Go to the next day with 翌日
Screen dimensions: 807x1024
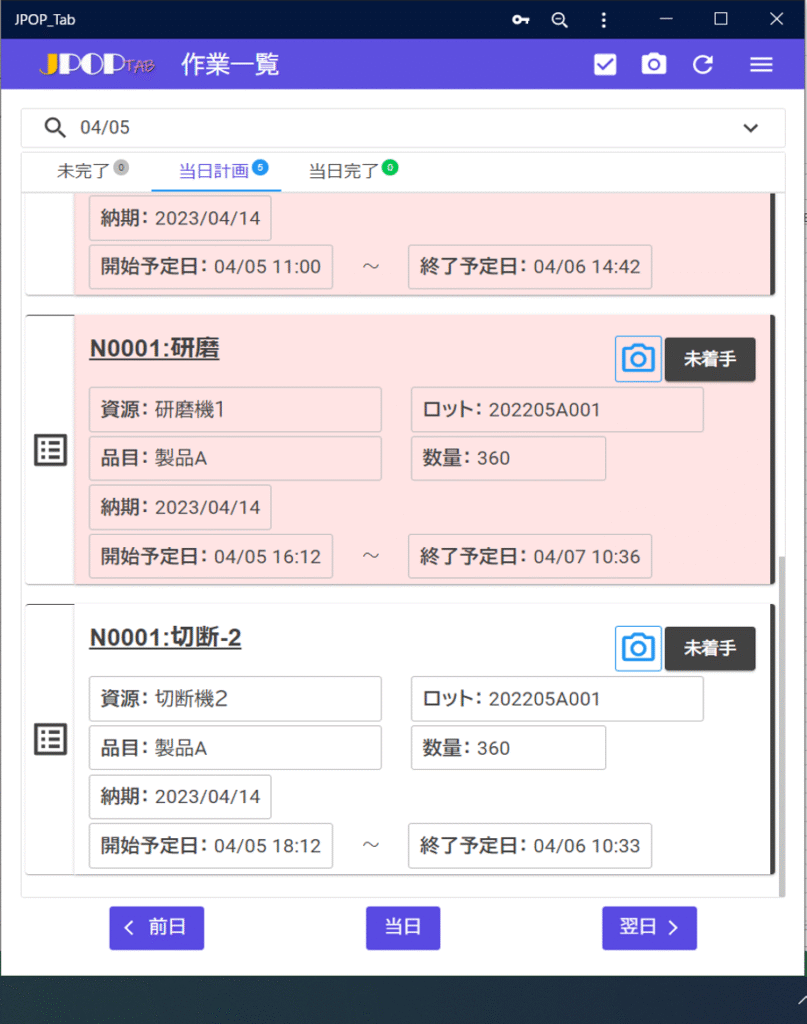(649, 928)
